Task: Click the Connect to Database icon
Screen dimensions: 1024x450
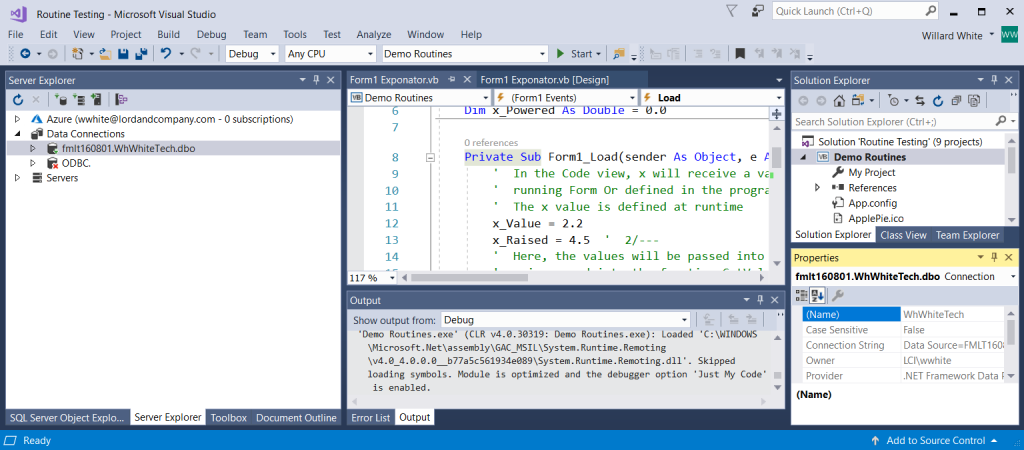Action: pos(61,99)
